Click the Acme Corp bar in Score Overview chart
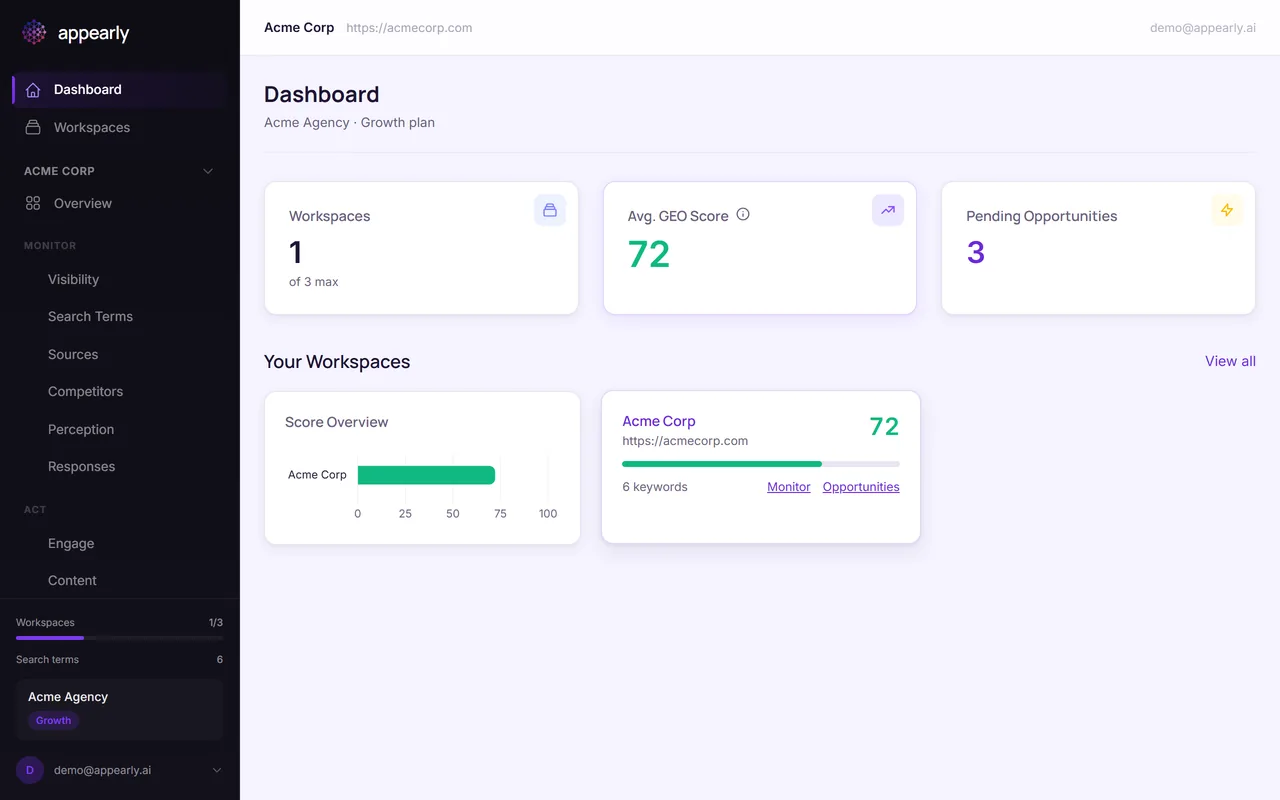The height and width of the screenshot is (800, 1280). click(426, 474)
